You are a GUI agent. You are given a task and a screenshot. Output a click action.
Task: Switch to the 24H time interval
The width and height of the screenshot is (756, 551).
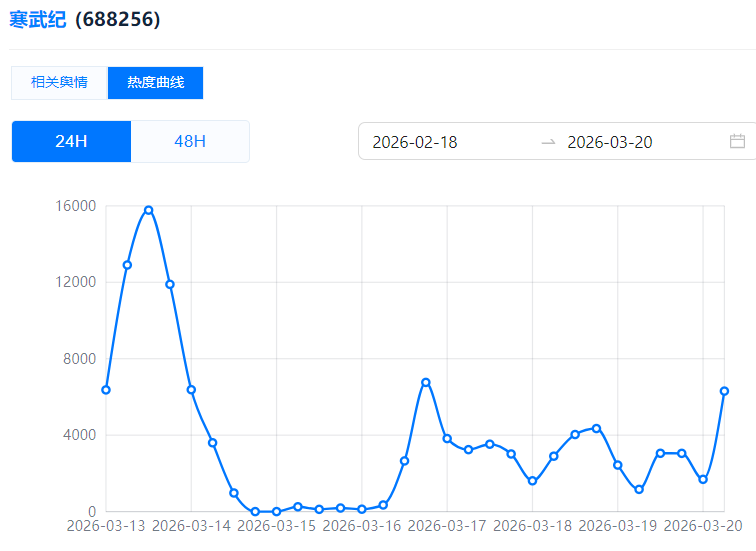[x=71, y=141]
